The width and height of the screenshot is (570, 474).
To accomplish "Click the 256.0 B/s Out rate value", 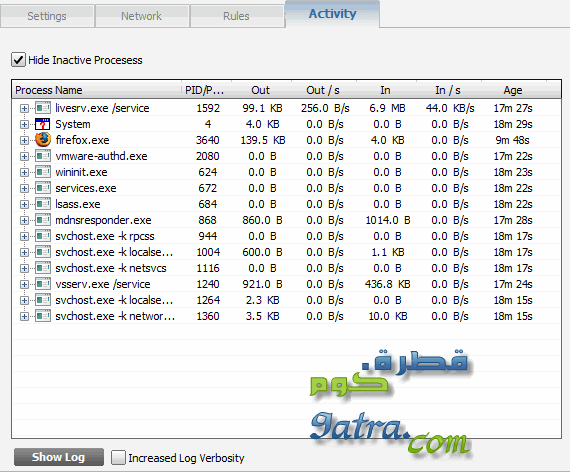I will coord(325,108).
